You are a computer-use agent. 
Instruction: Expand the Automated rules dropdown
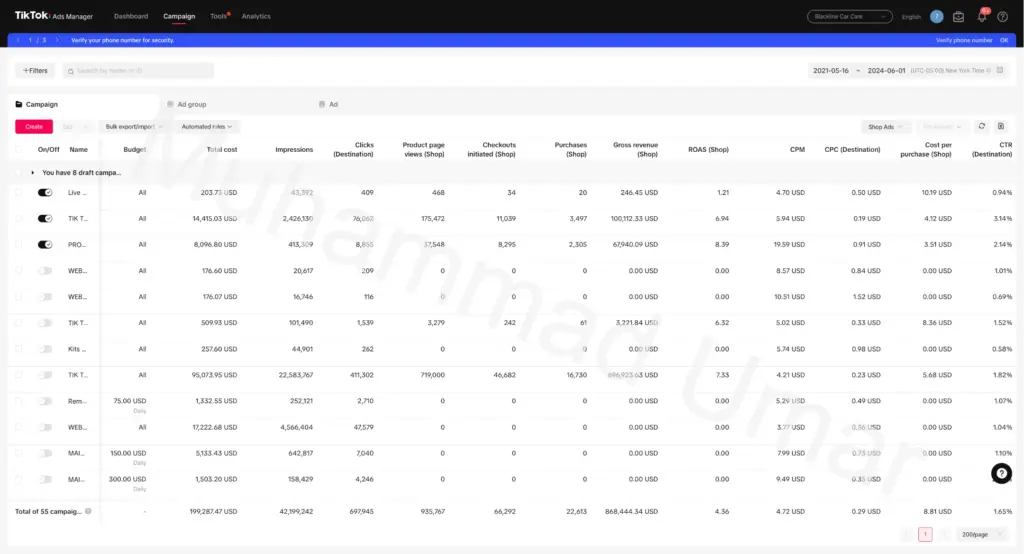(206, 127)
